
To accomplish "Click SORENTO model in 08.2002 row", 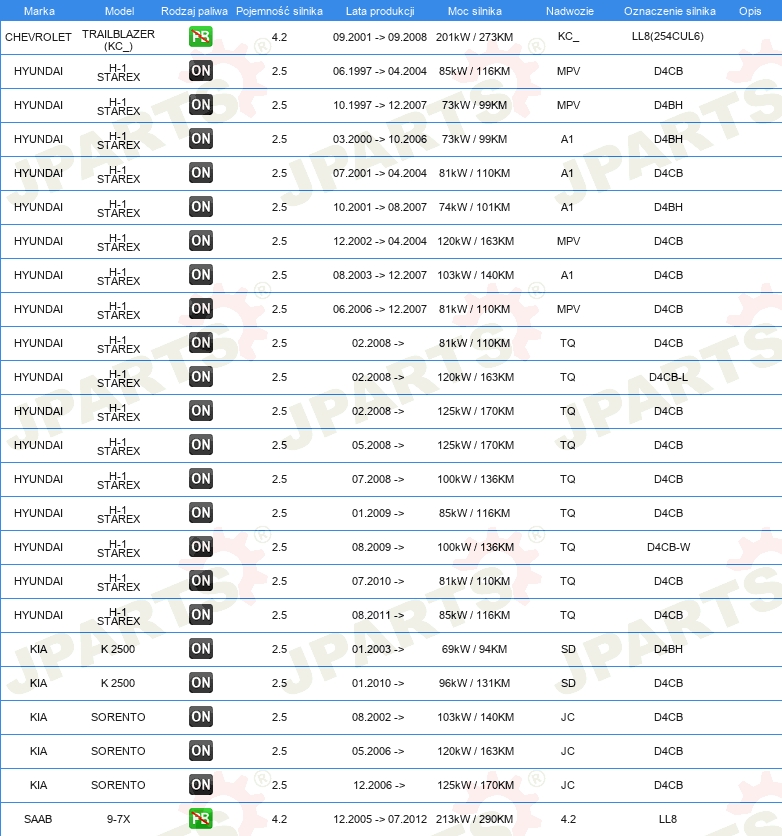I will coord(118,717).
